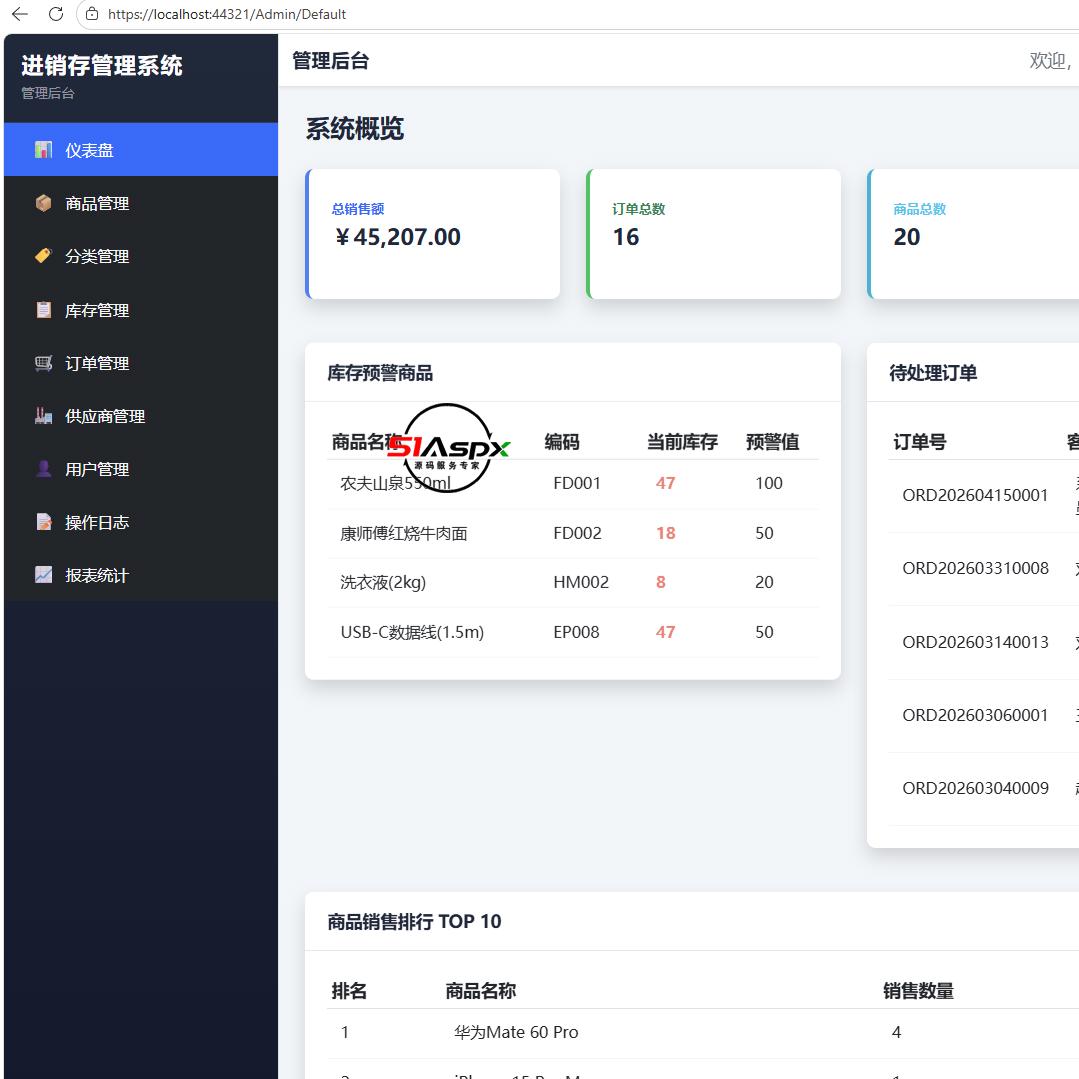Click the 进销存管理系统 sidebar title

101,65
